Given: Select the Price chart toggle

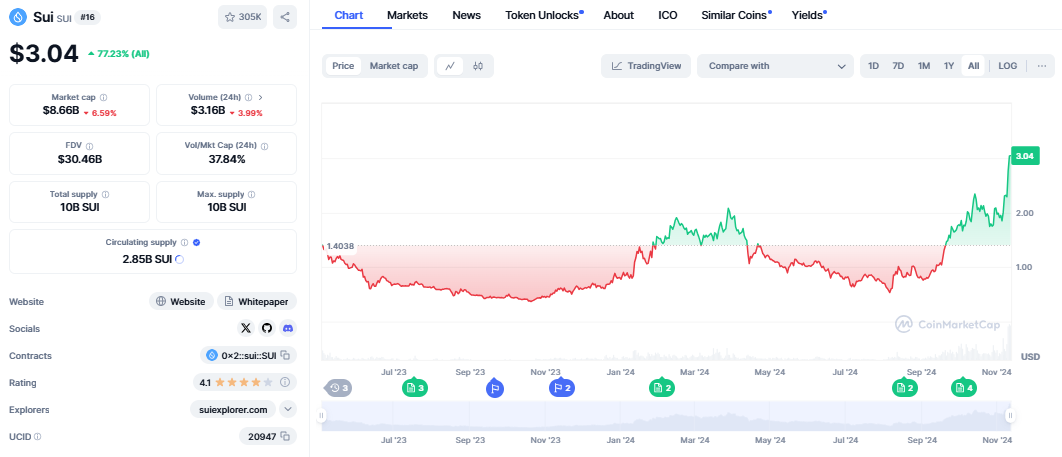Looking at the screenshot, I should 343,66.
